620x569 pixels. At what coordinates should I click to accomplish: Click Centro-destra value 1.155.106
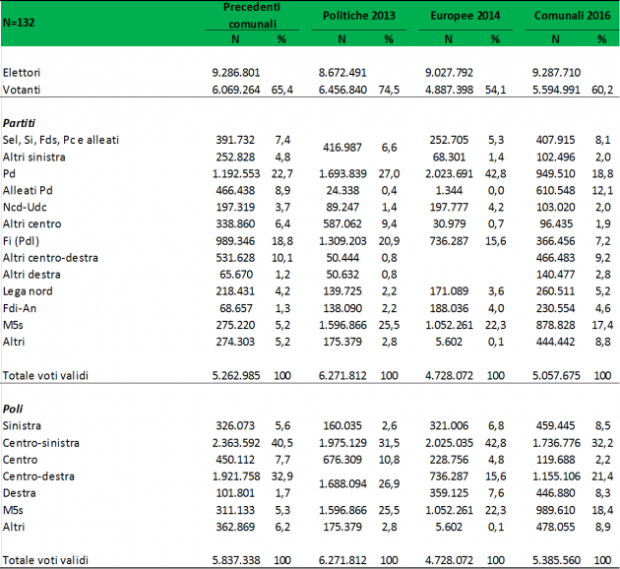556,476
